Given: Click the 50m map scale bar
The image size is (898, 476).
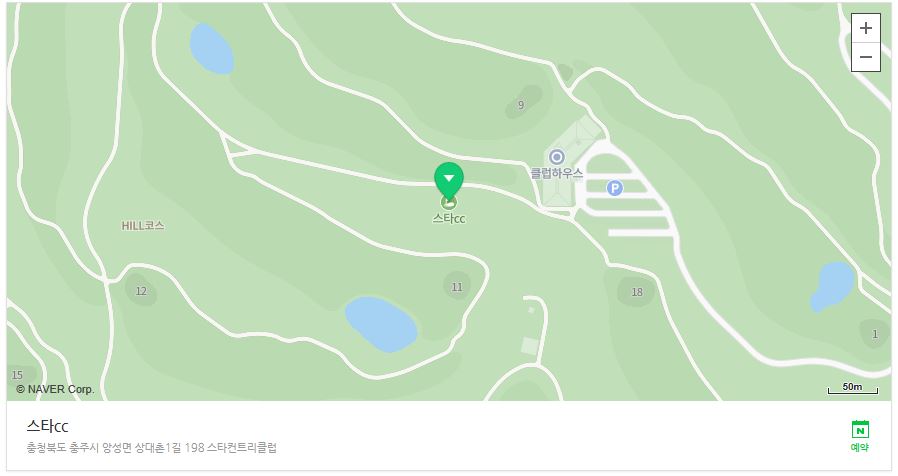Looking at the screenshot, I should pos(853,388).
